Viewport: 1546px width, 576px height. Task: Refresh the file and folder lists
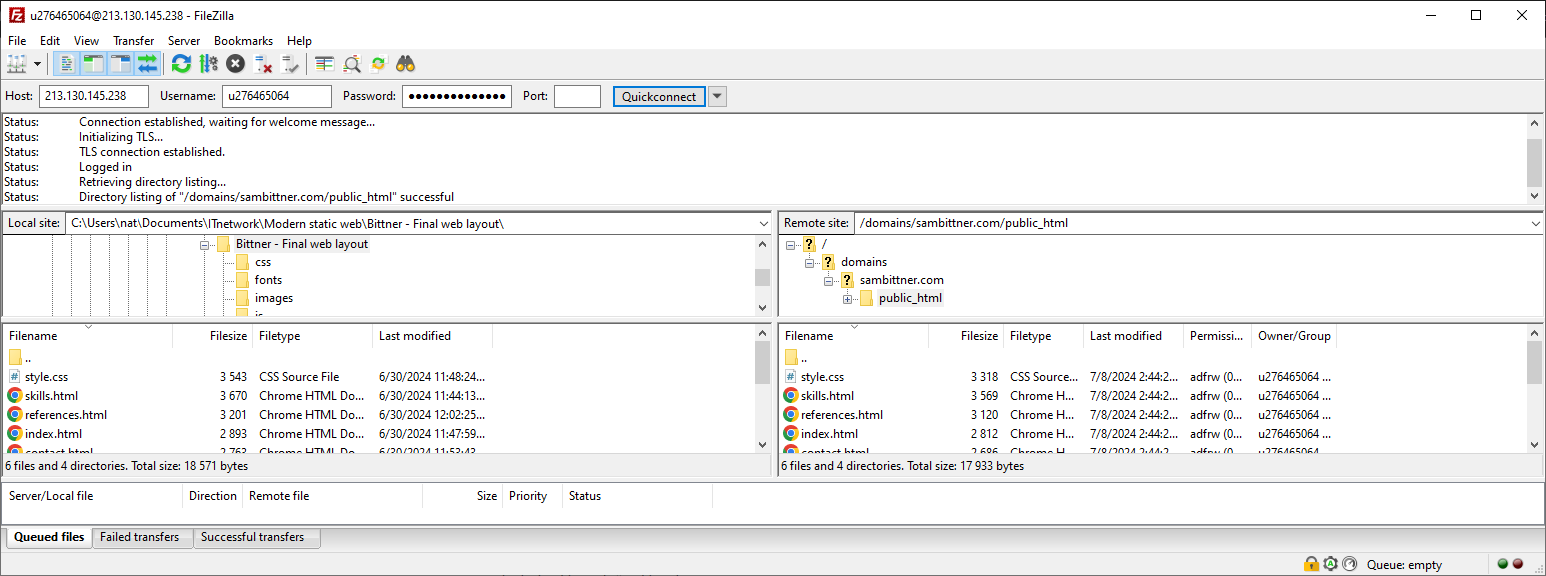click(x=181, y=64)
